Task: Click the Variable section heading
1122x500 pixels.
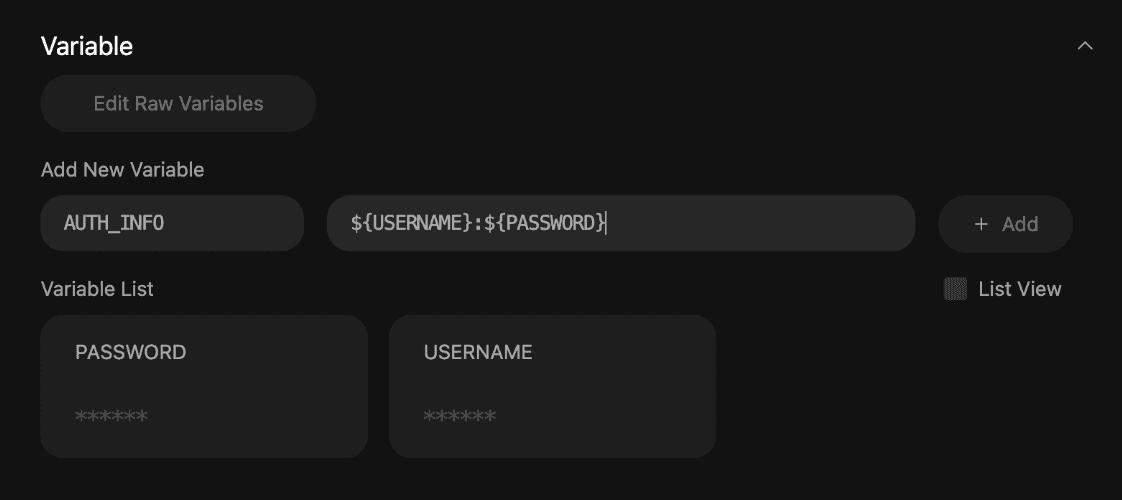Action: click(x=87, y=46)
